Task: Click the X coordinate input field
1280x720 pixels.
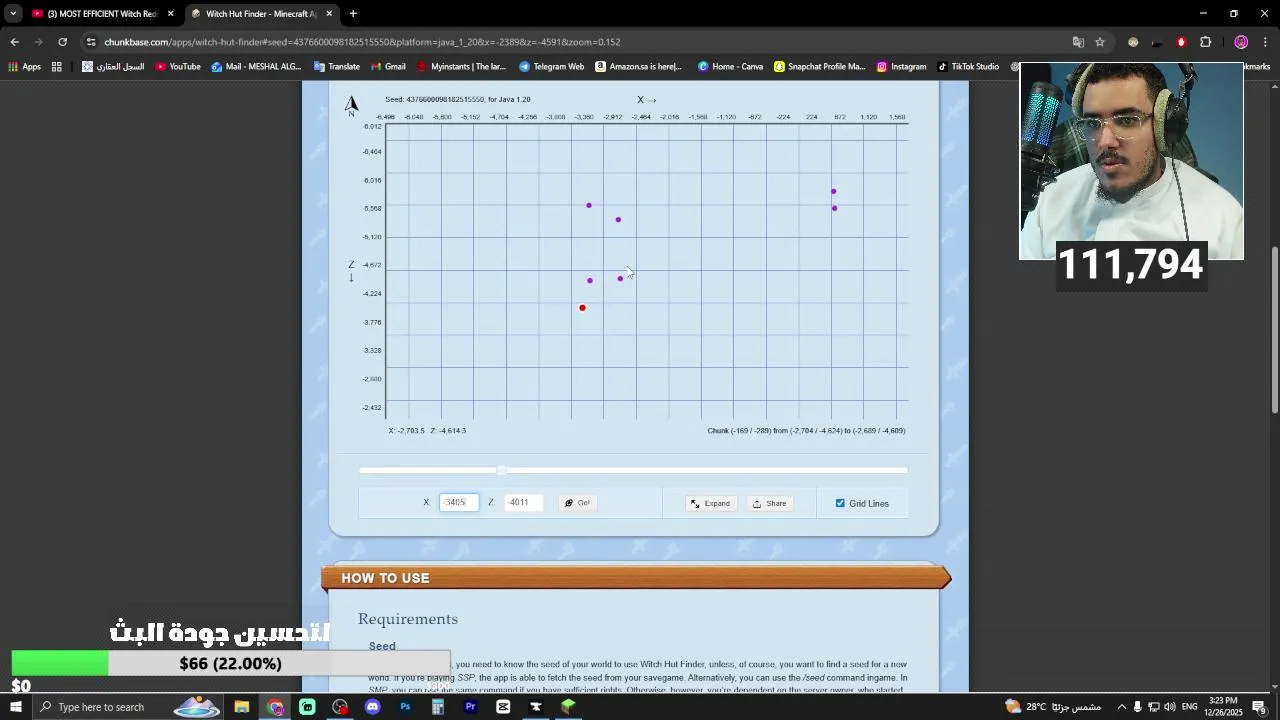Action: tap(458, 503)
